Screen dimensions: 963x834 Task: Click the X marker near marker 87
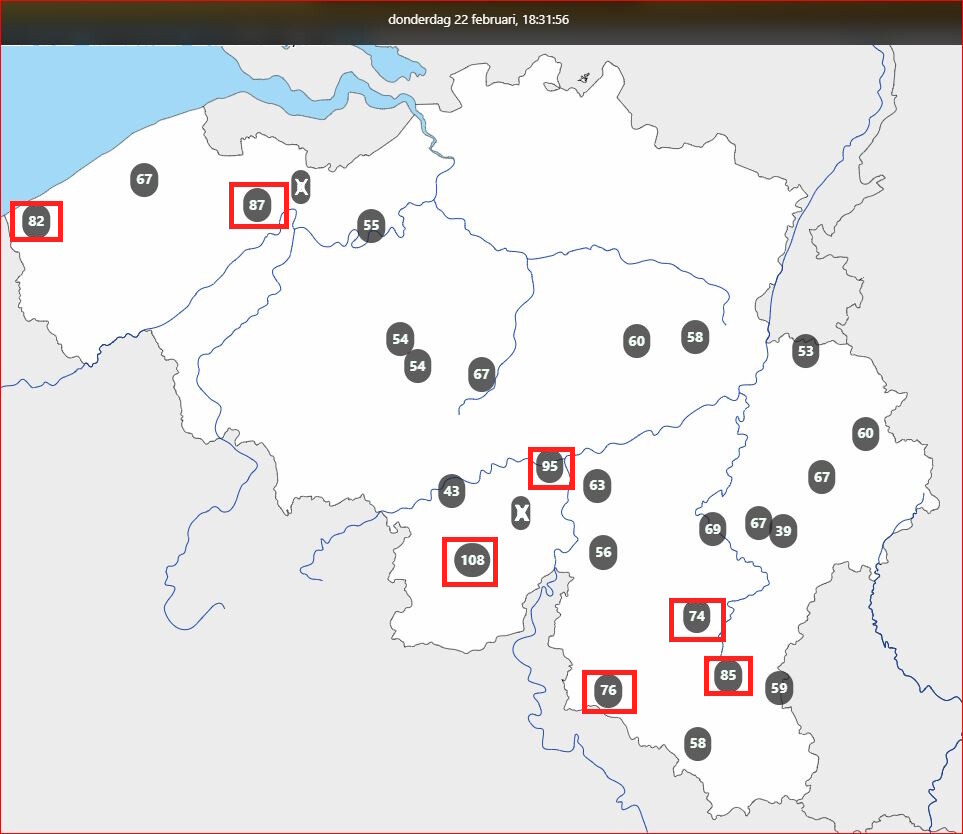click(300, 187)
